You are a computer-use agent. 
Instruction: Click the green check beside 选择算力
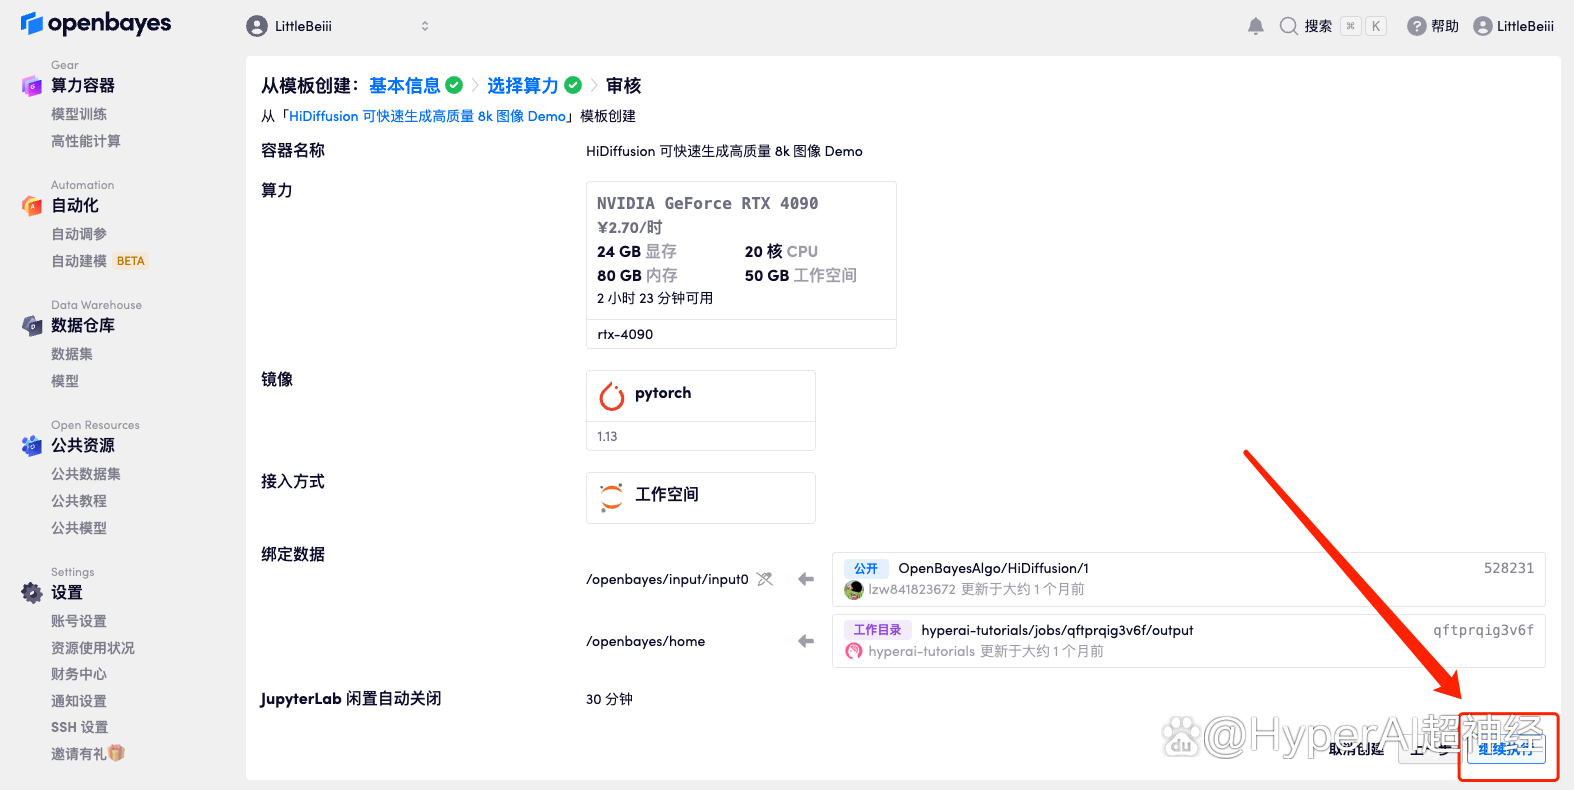click(x=573, y=85)
